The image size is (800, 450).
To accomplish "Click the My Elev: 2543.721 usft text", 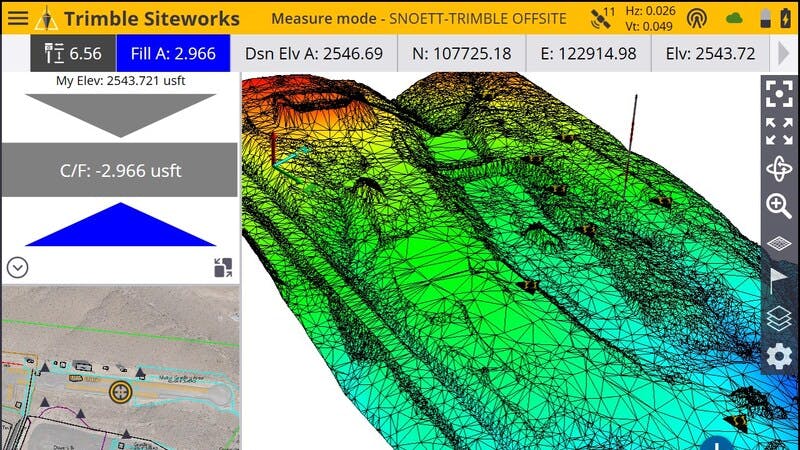I will [120, 81].
